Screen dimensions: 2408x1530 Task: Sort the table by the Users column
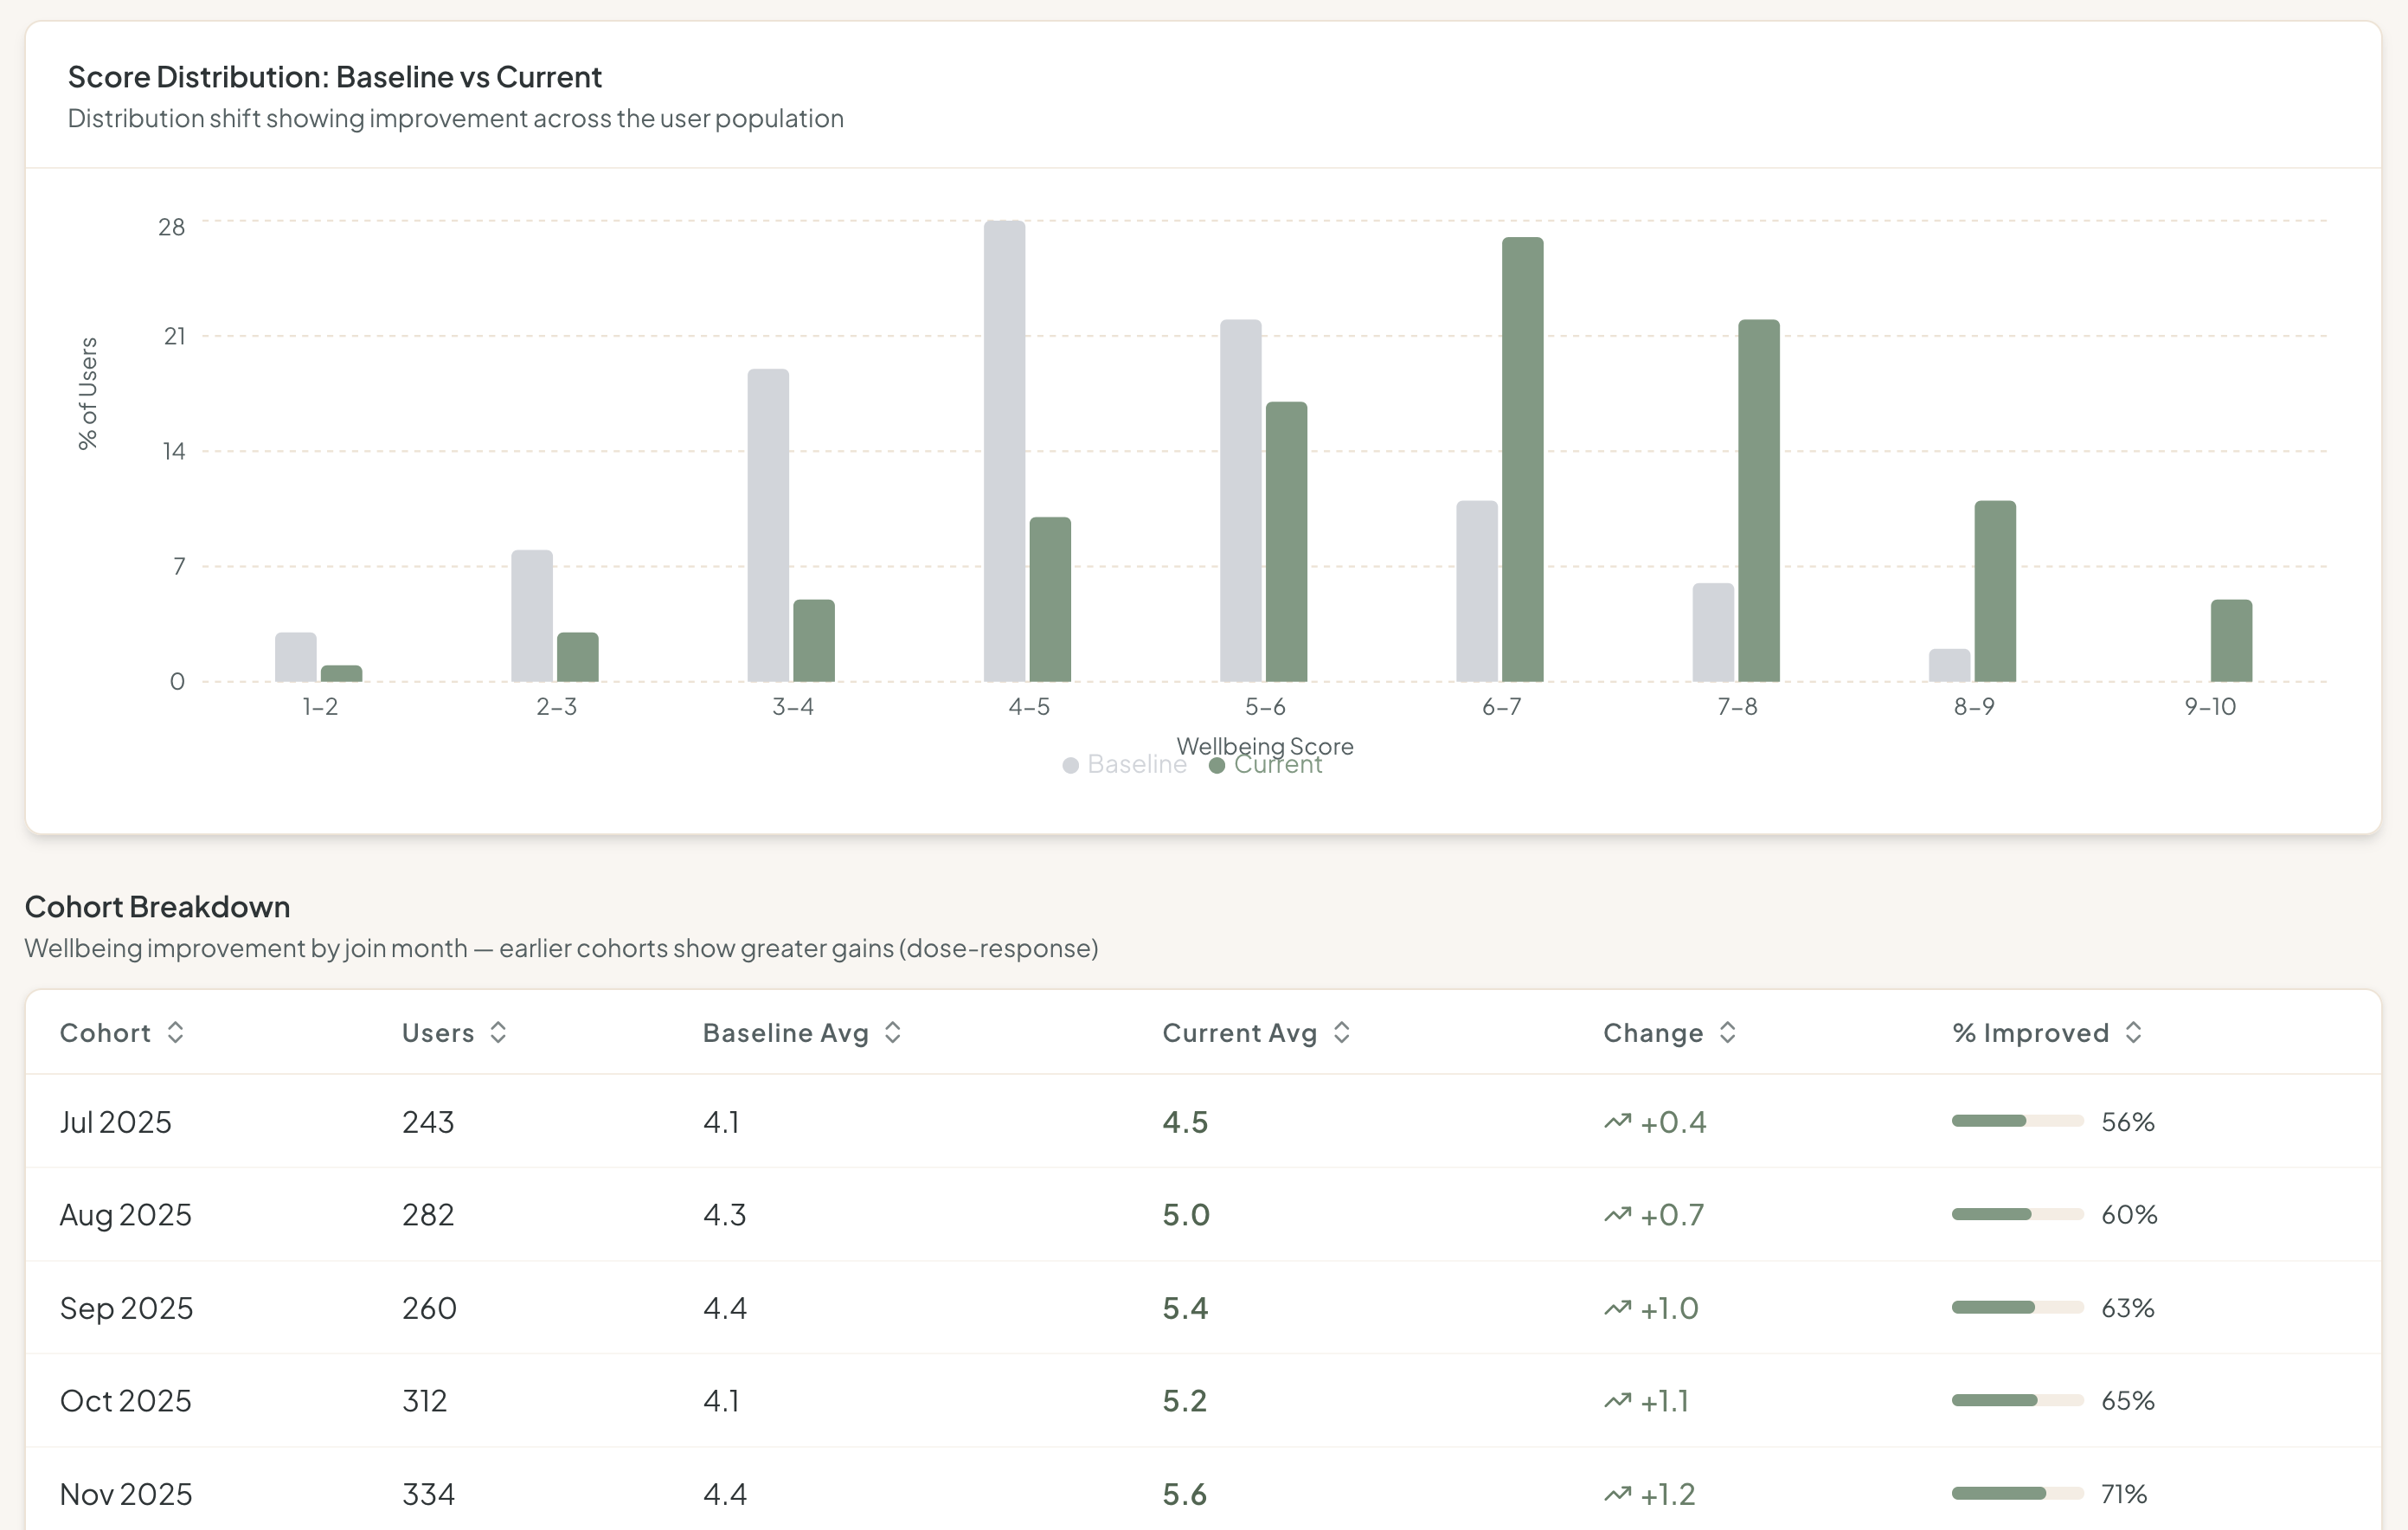click(500, 1033)
